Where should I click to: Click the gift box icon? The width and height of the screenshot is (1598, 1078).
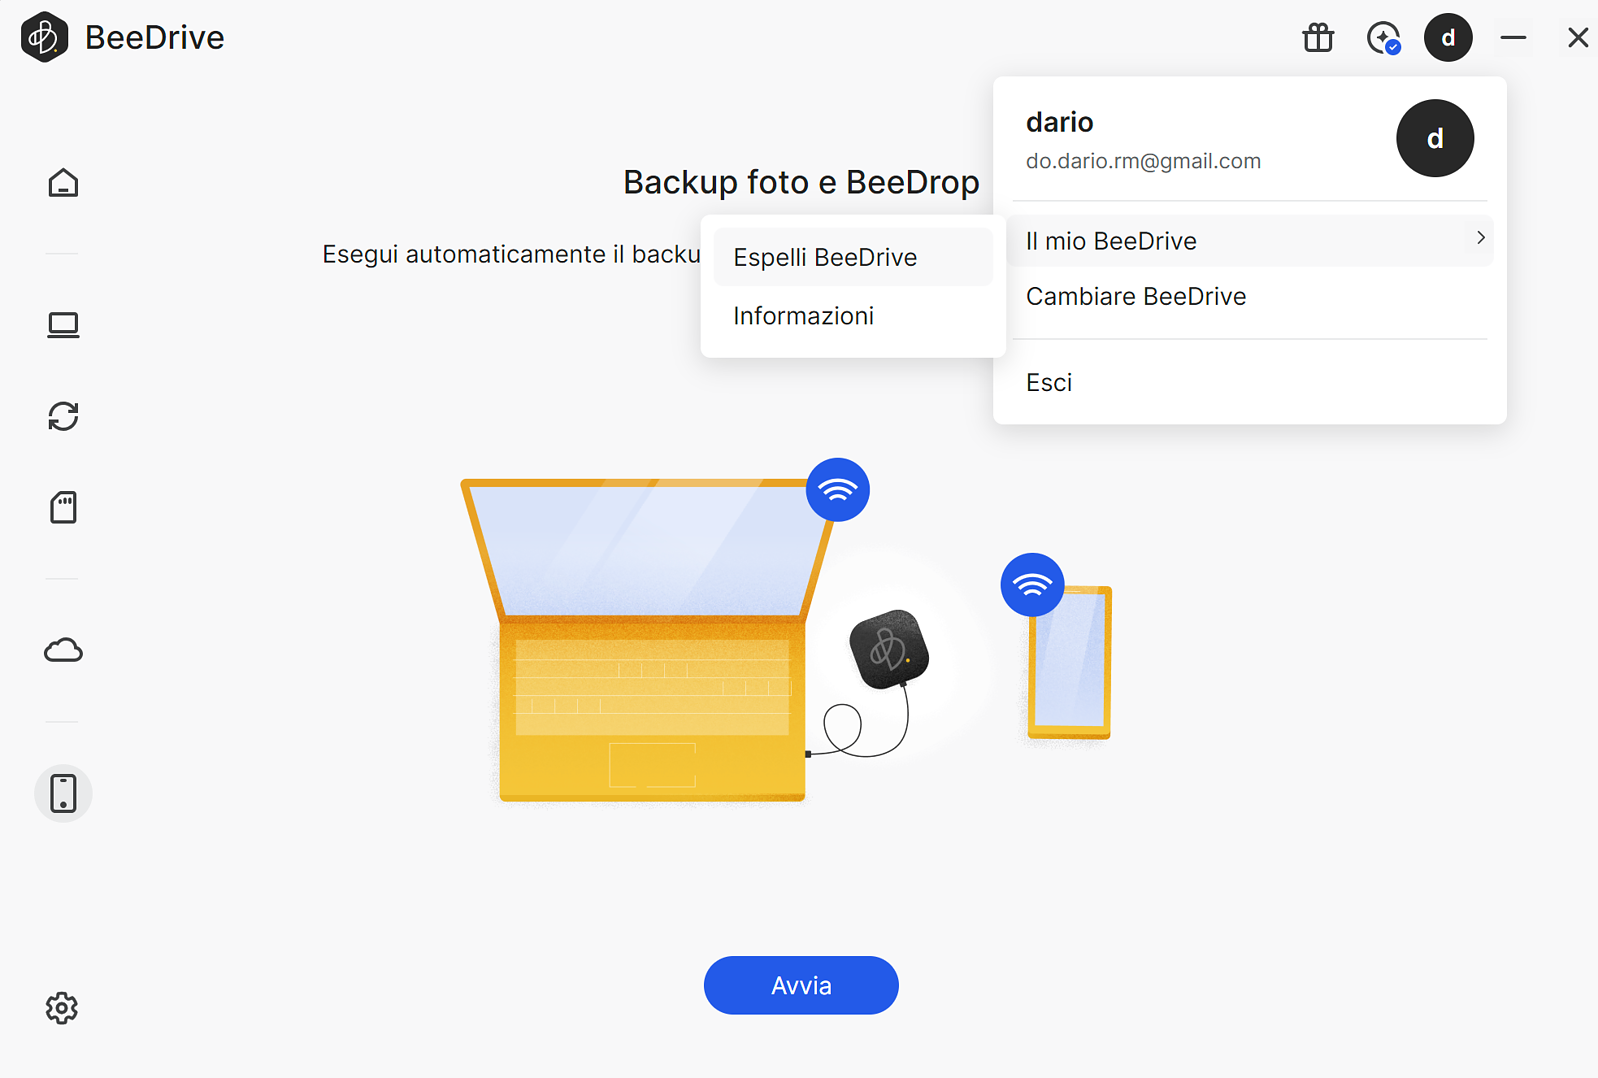tap(1318, 38)
